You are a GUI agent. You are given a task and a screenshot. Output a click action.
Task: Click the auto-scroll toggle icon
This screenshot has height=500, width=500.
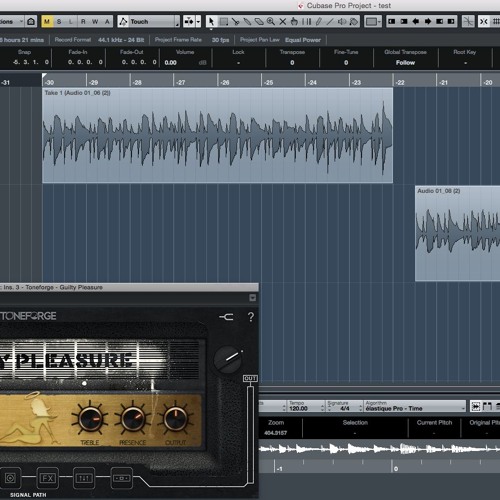[189, 22]
